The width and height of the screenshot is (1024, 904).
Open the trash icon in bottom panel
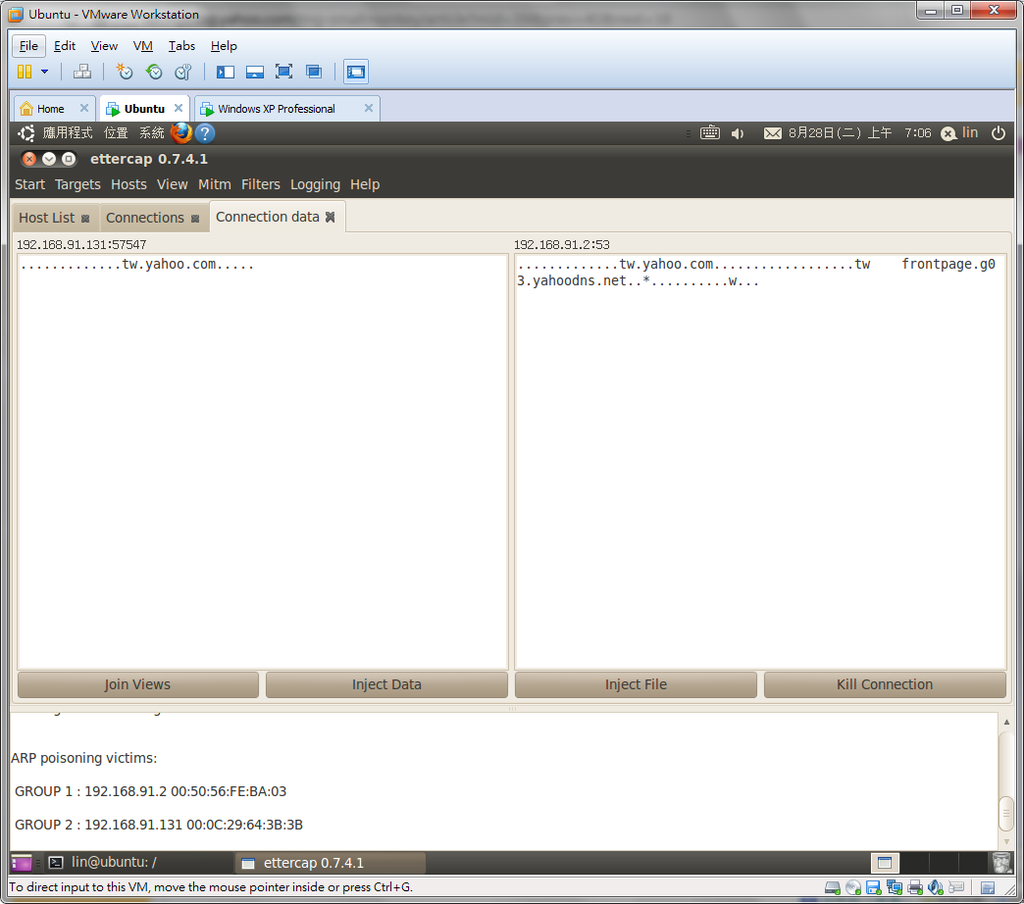click(1001, 862)
